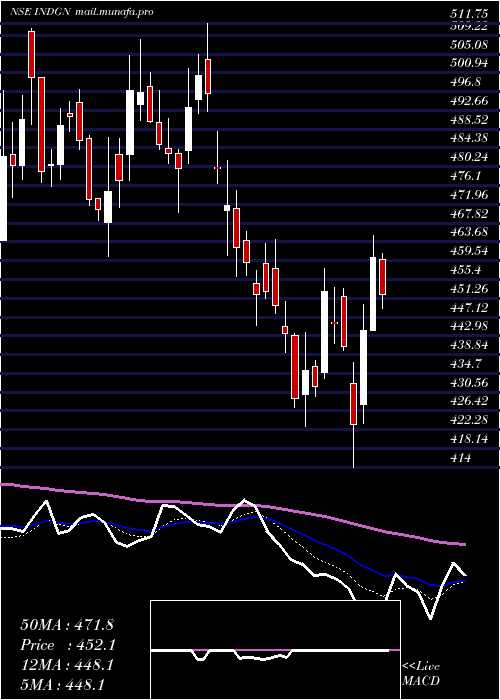Viewport: 500px width, 700px height.
Task: Click the 430.56 price axis label
Action: (x=468, y=382)
